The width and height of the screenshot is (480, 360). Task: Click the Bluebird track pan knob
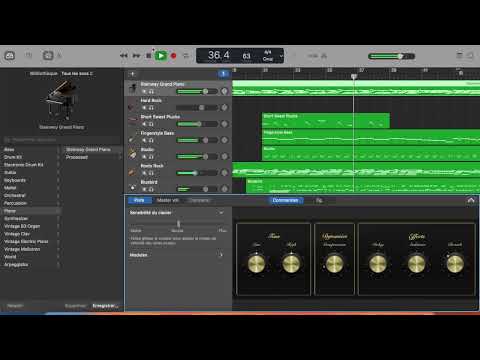[x=224, y=189]
